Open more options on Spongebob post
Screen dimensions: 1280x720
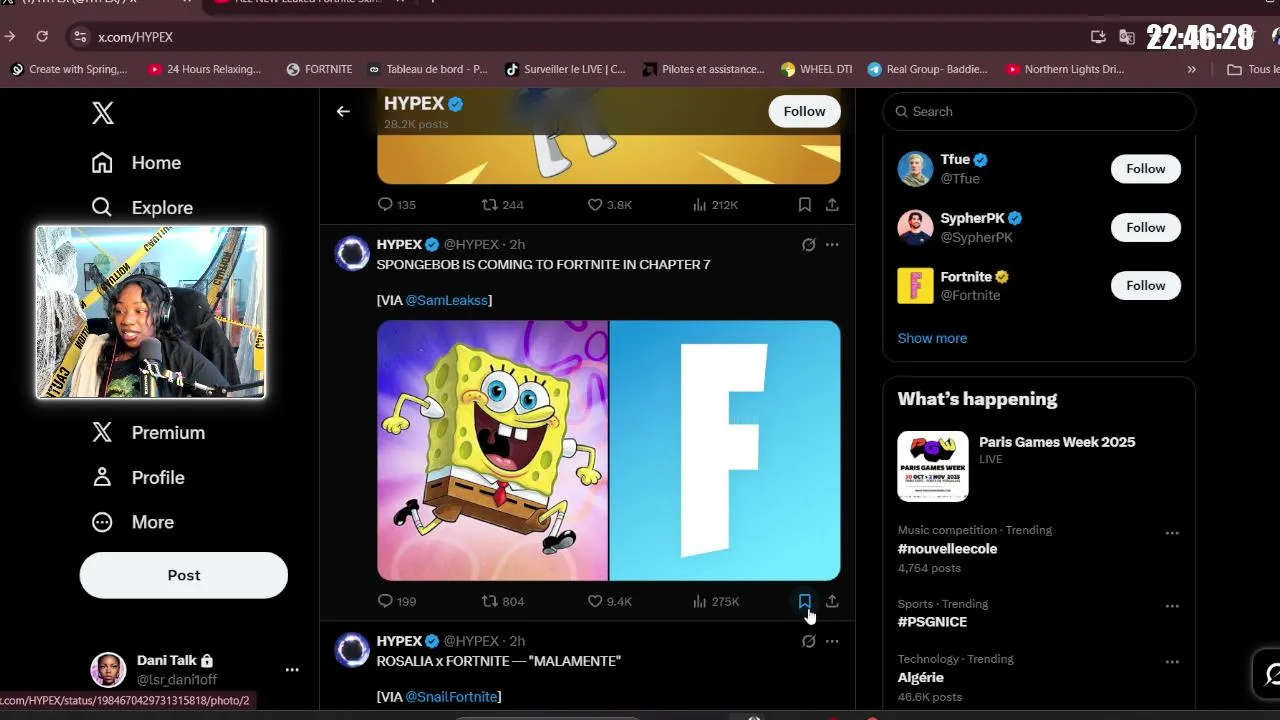[x=832, y=245]
